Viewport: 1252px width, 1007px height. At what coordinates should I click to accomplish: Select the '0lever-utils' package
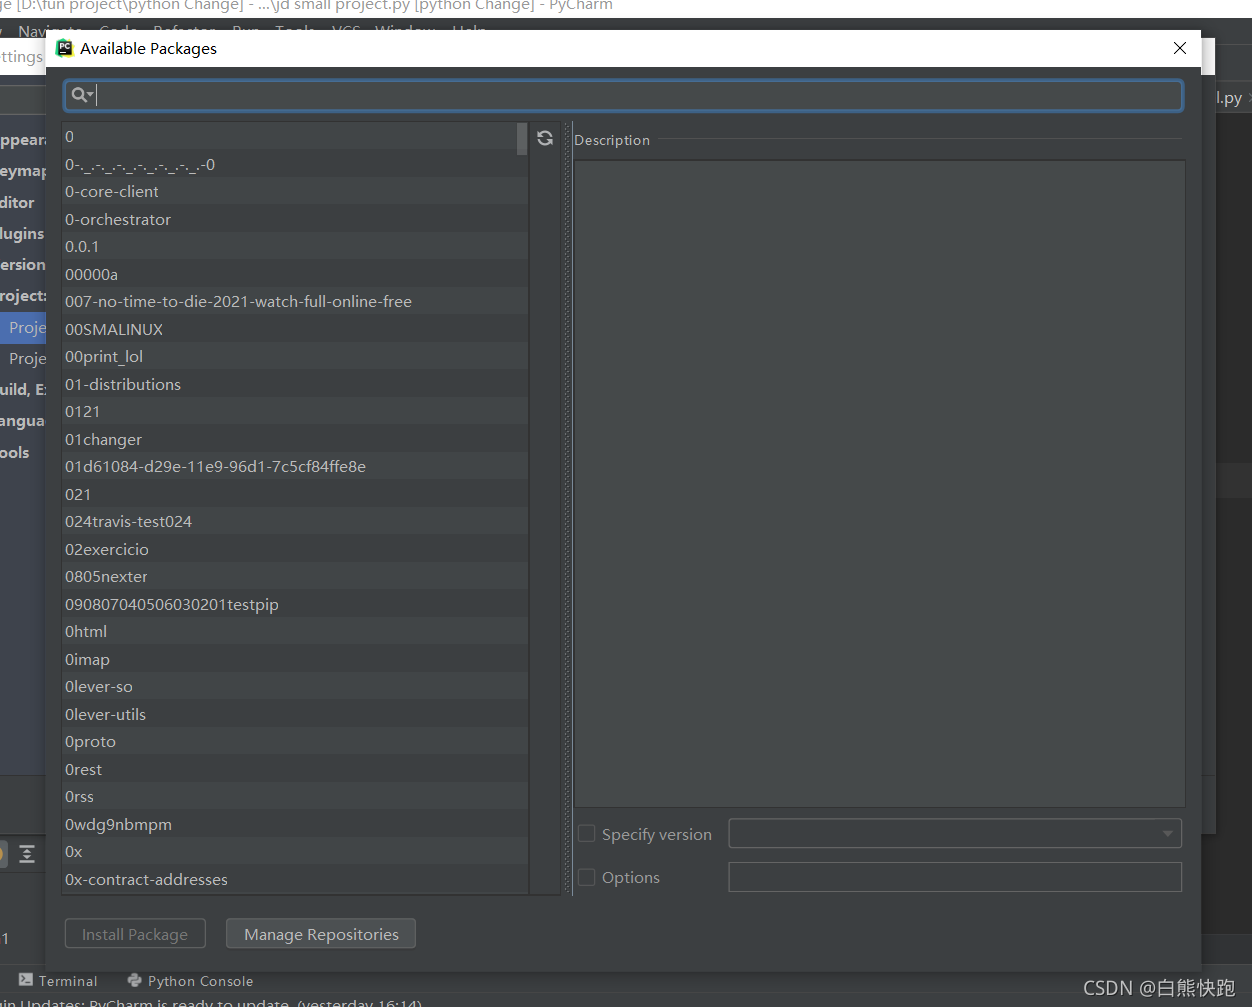pyautogui.click(x=295, y=714)
